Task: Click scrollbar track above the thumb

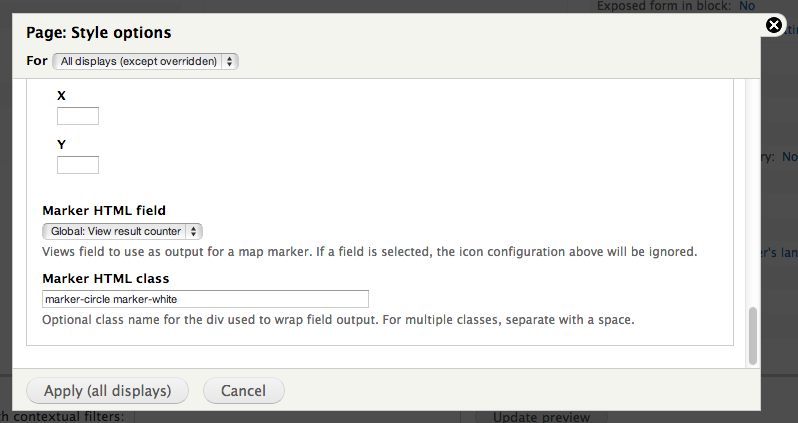Action: (753, 193)
